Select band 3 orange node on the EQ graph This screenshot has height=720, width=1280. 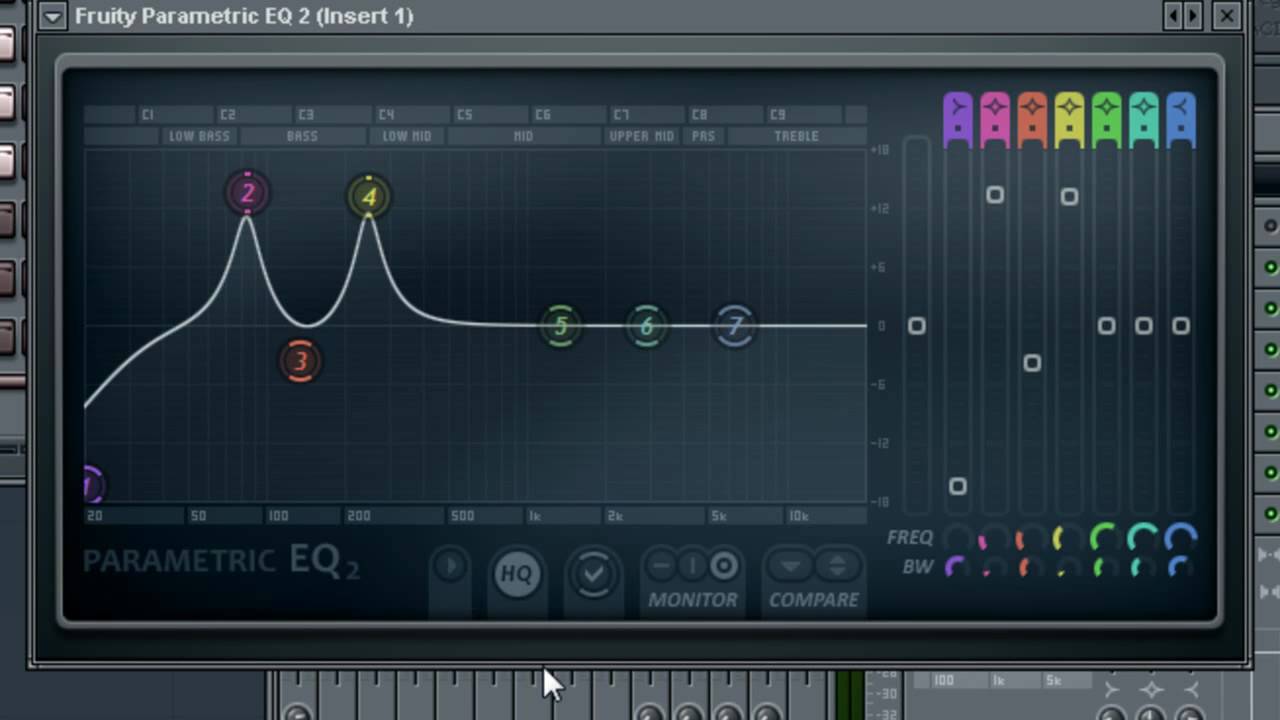pos(299,362)
